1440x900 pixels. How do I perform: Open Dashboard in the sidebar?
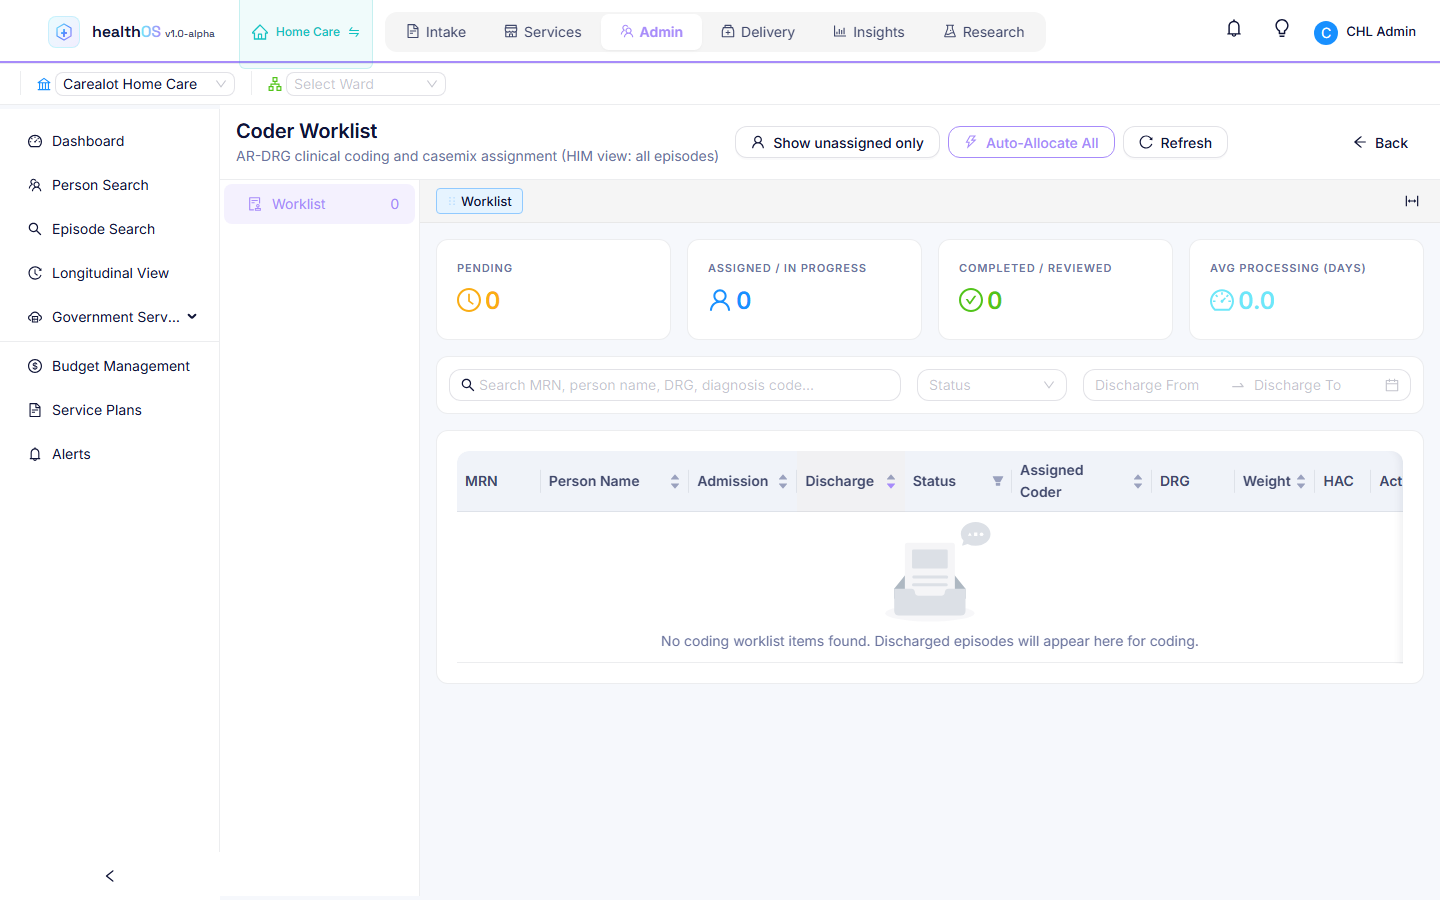(x=110, y=141)
